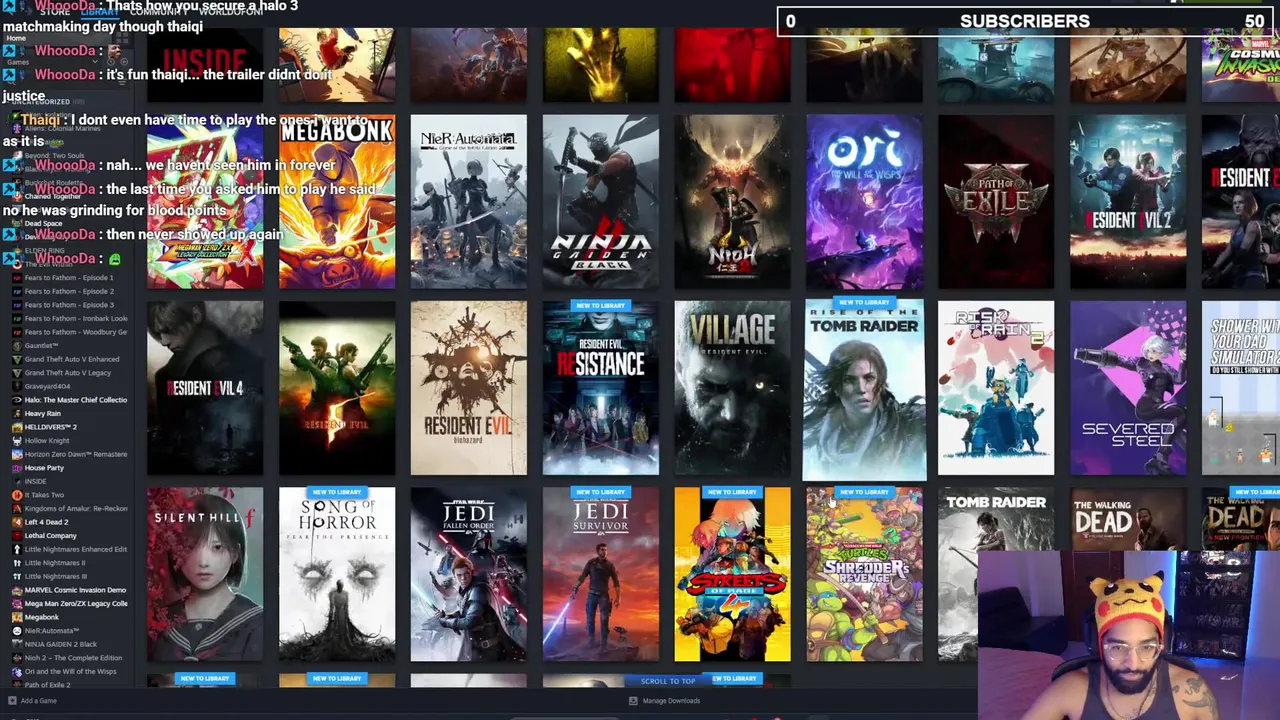The width and height of the screenshot is (1280, 720).
Task: Select INSIDE in the sidebar game list
Action: click(x=35, y=481)
